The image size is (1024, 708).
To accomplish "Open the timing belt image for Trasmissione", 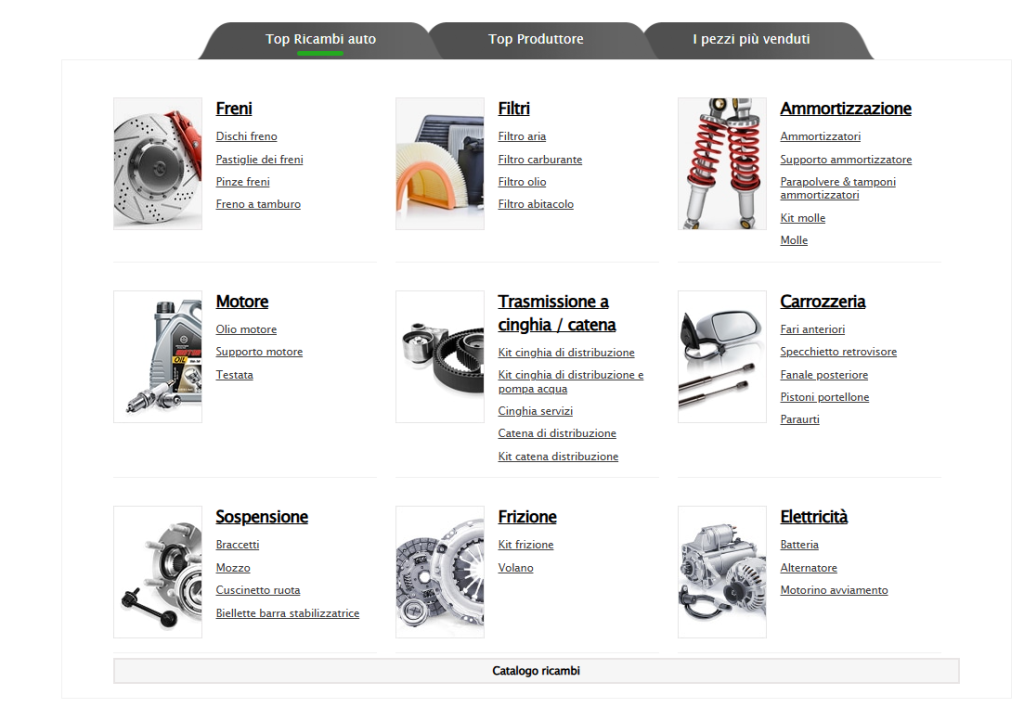I will click(x=440, y=357).
